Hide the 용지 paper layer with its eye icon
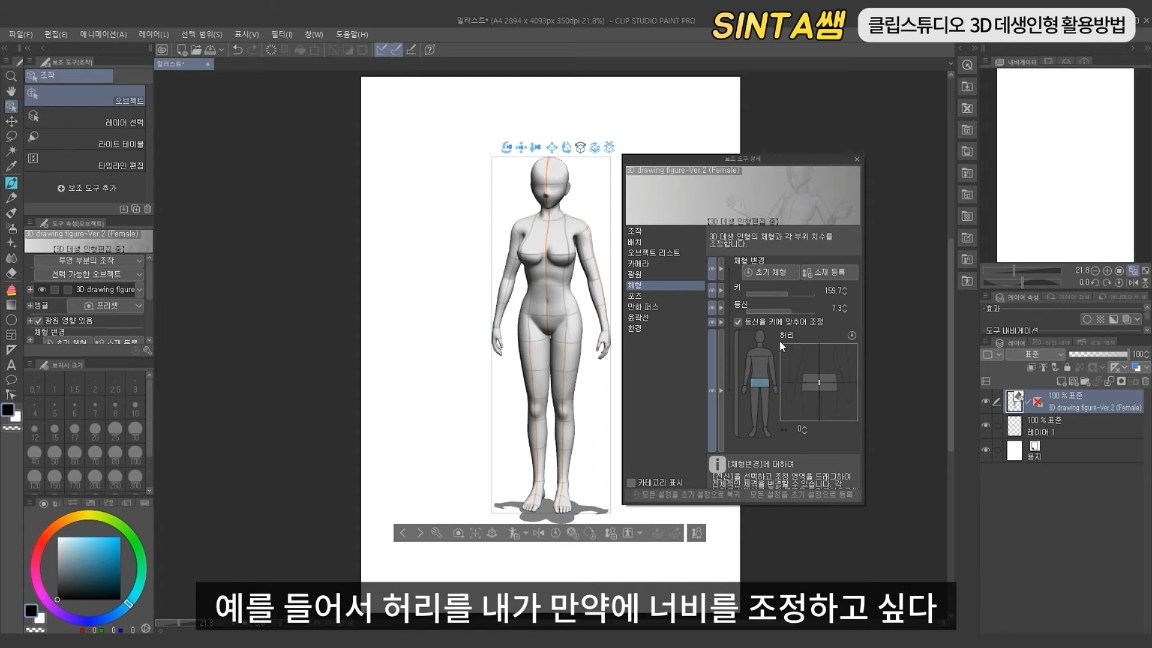This screenshot has width=1152, height=648. tap(986, 450)
